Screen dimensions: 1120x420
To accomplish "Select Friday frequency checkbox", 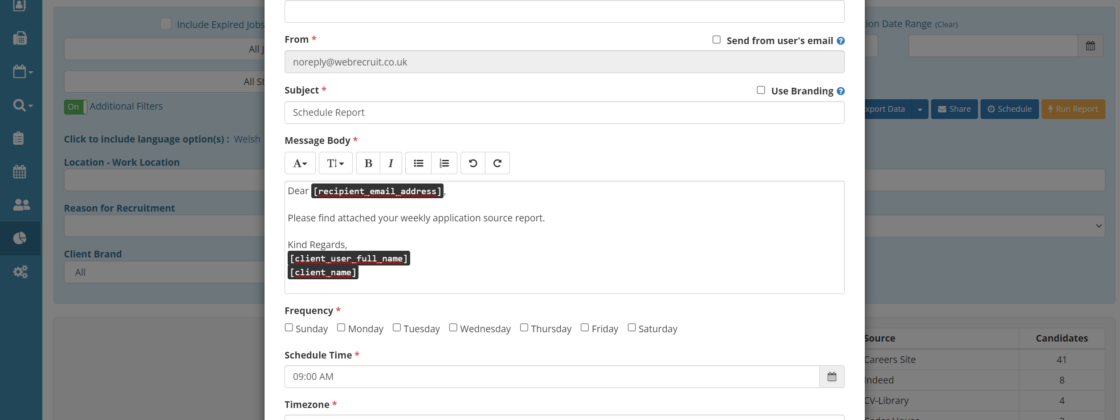I will click(584, 327).
